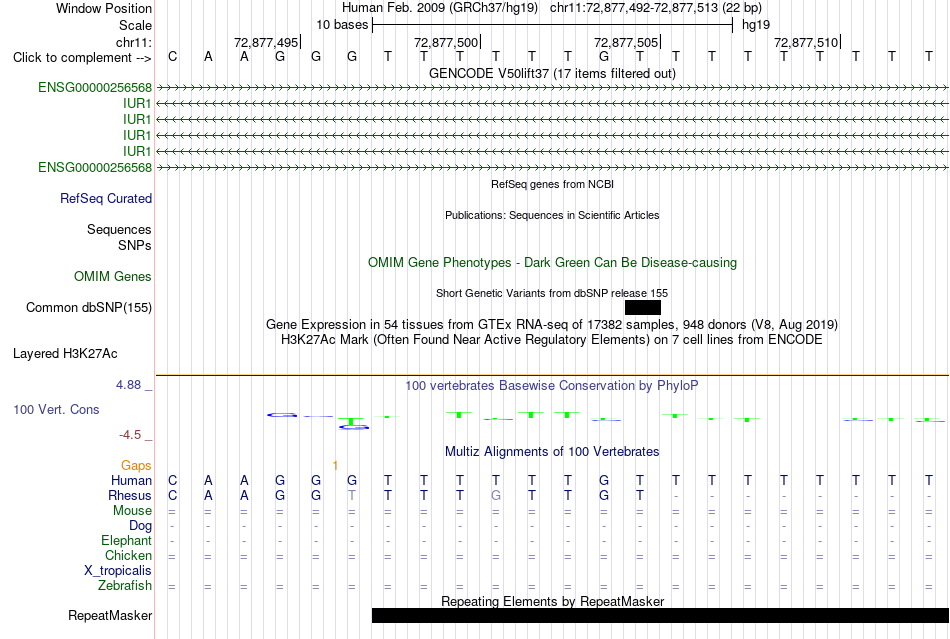
Task: Click position label 72,877,505
Action: point(626,42)
